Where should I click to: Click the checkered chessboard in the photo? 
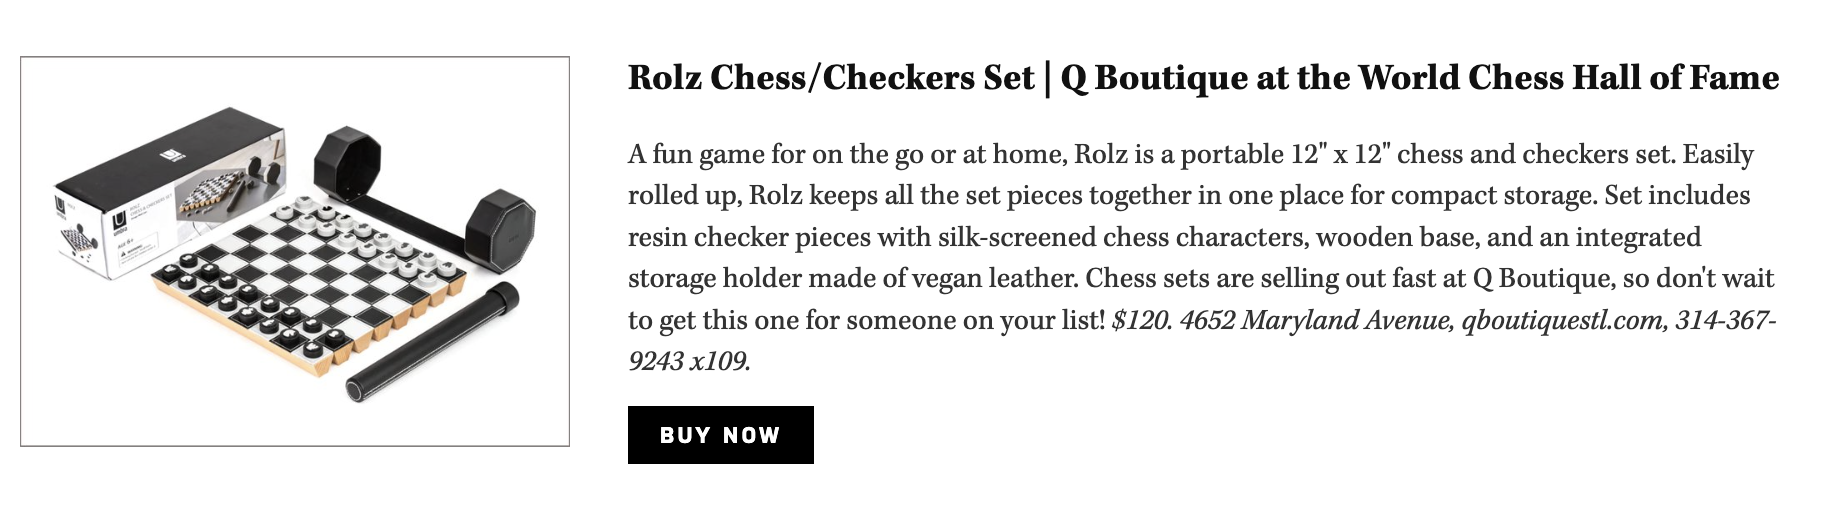pos(310,270)
